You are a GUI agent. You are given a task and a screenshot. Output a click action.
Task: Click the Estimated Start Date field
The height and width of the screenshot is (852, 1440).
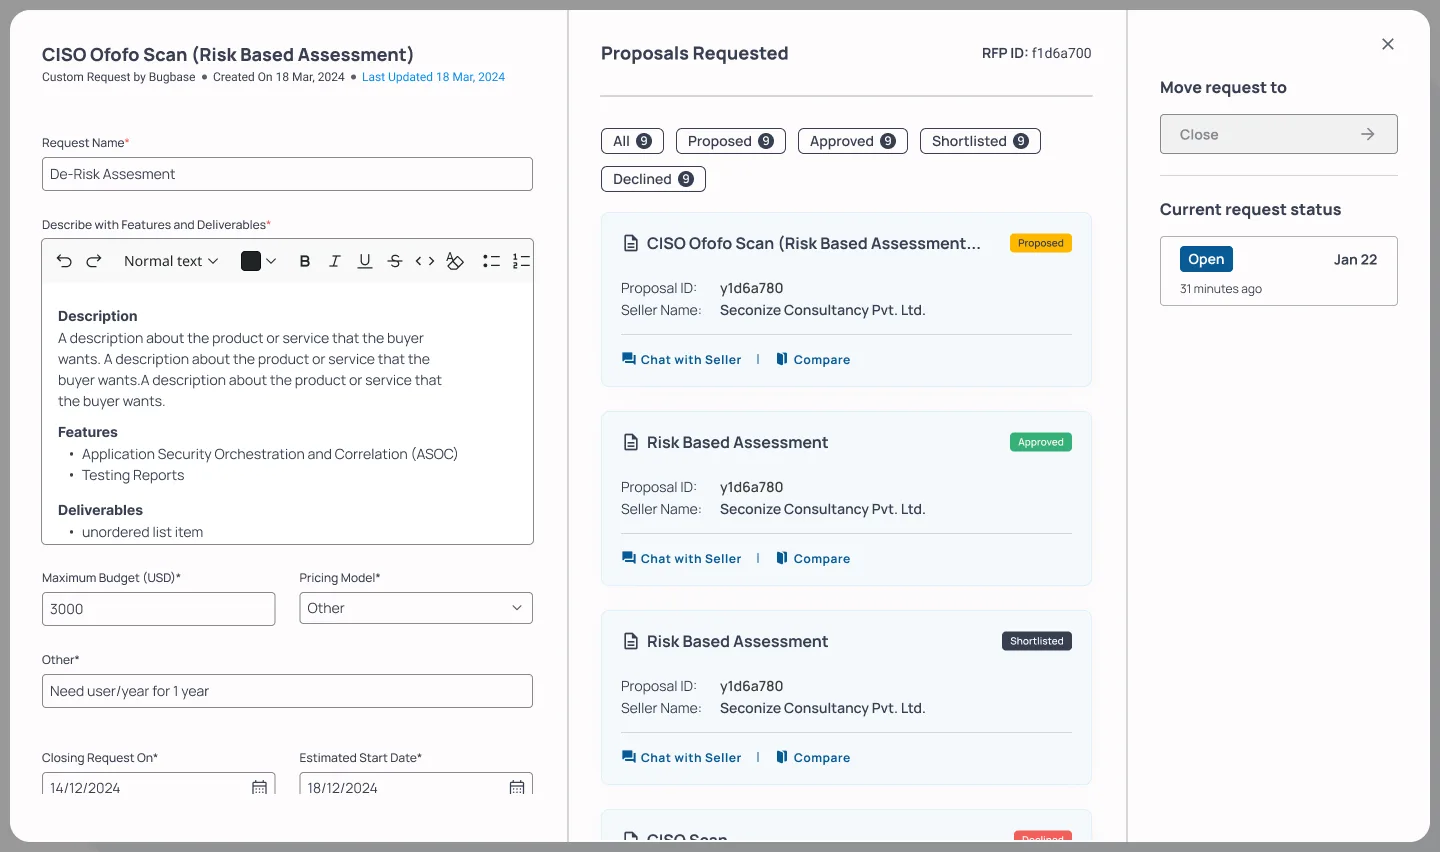(x=416, y=785)
